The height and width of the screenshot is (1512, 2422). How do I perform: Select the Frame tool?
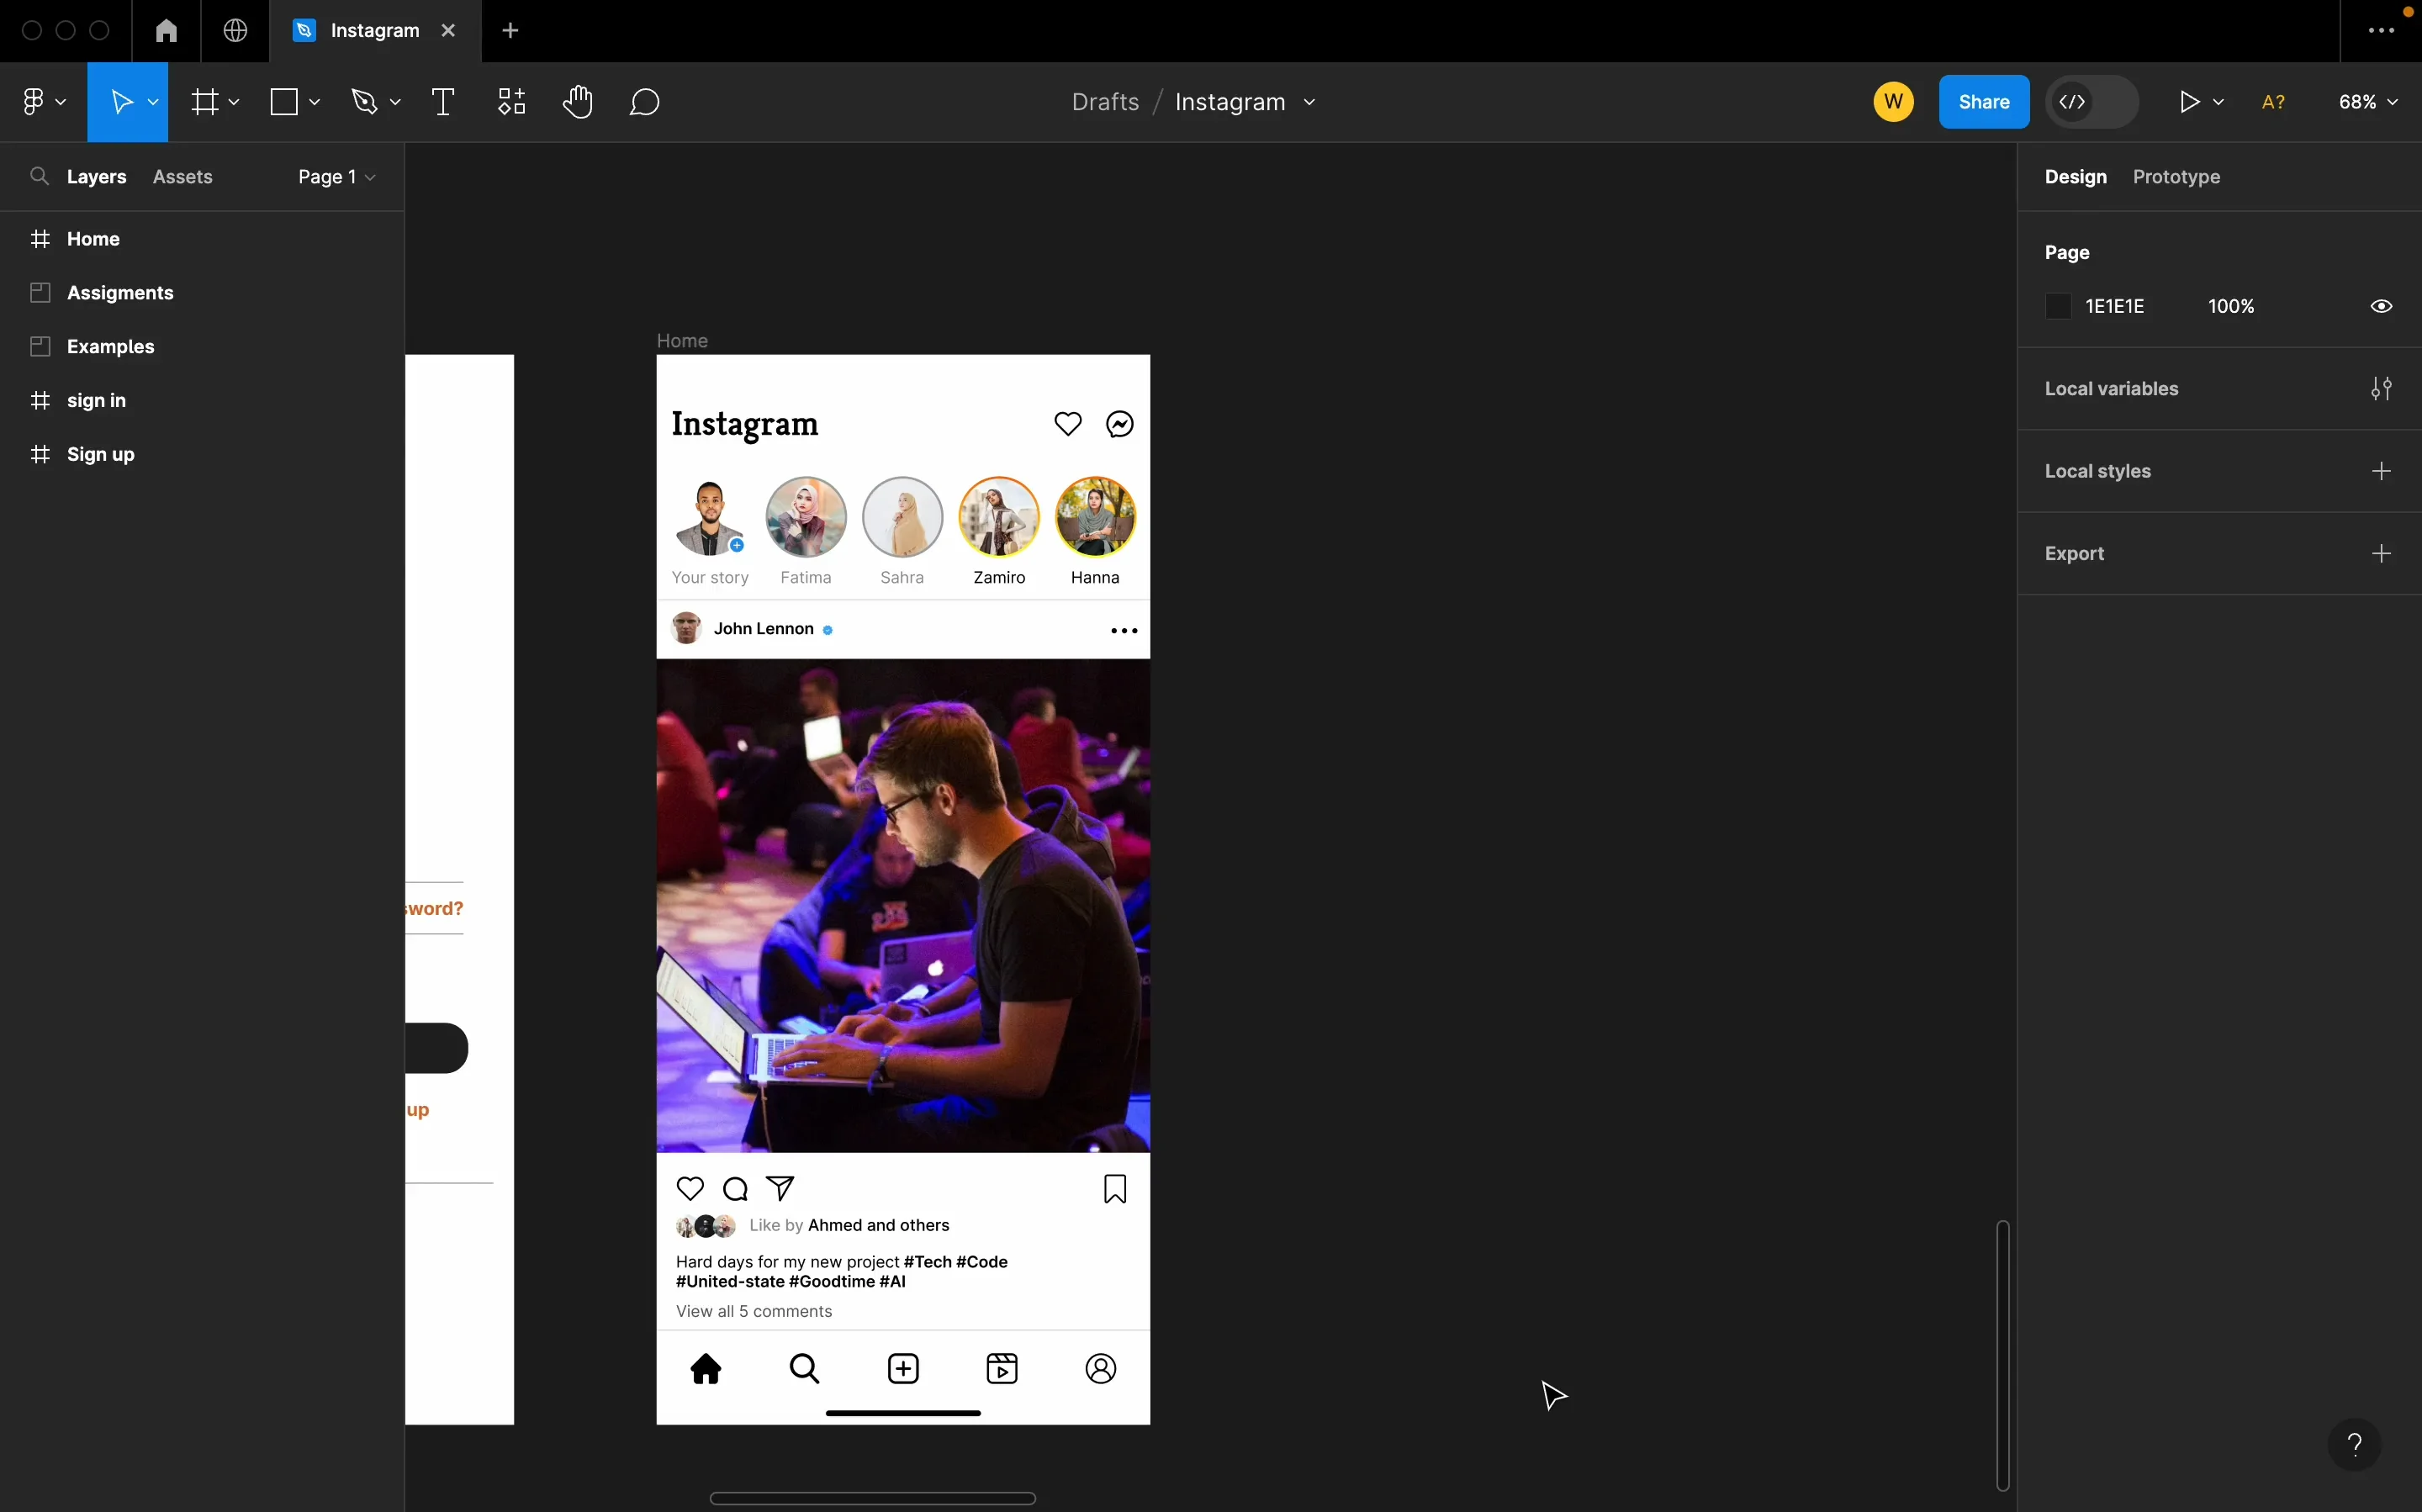[206, 101]
